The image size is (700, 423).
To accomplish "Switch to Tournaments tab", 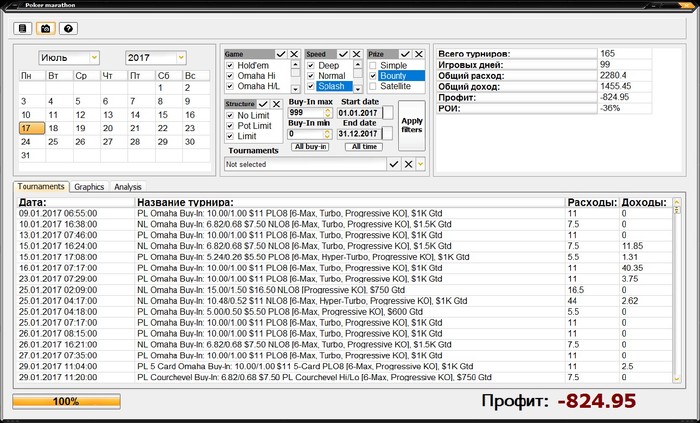I will pyautogui.click(x=41, y=187).
